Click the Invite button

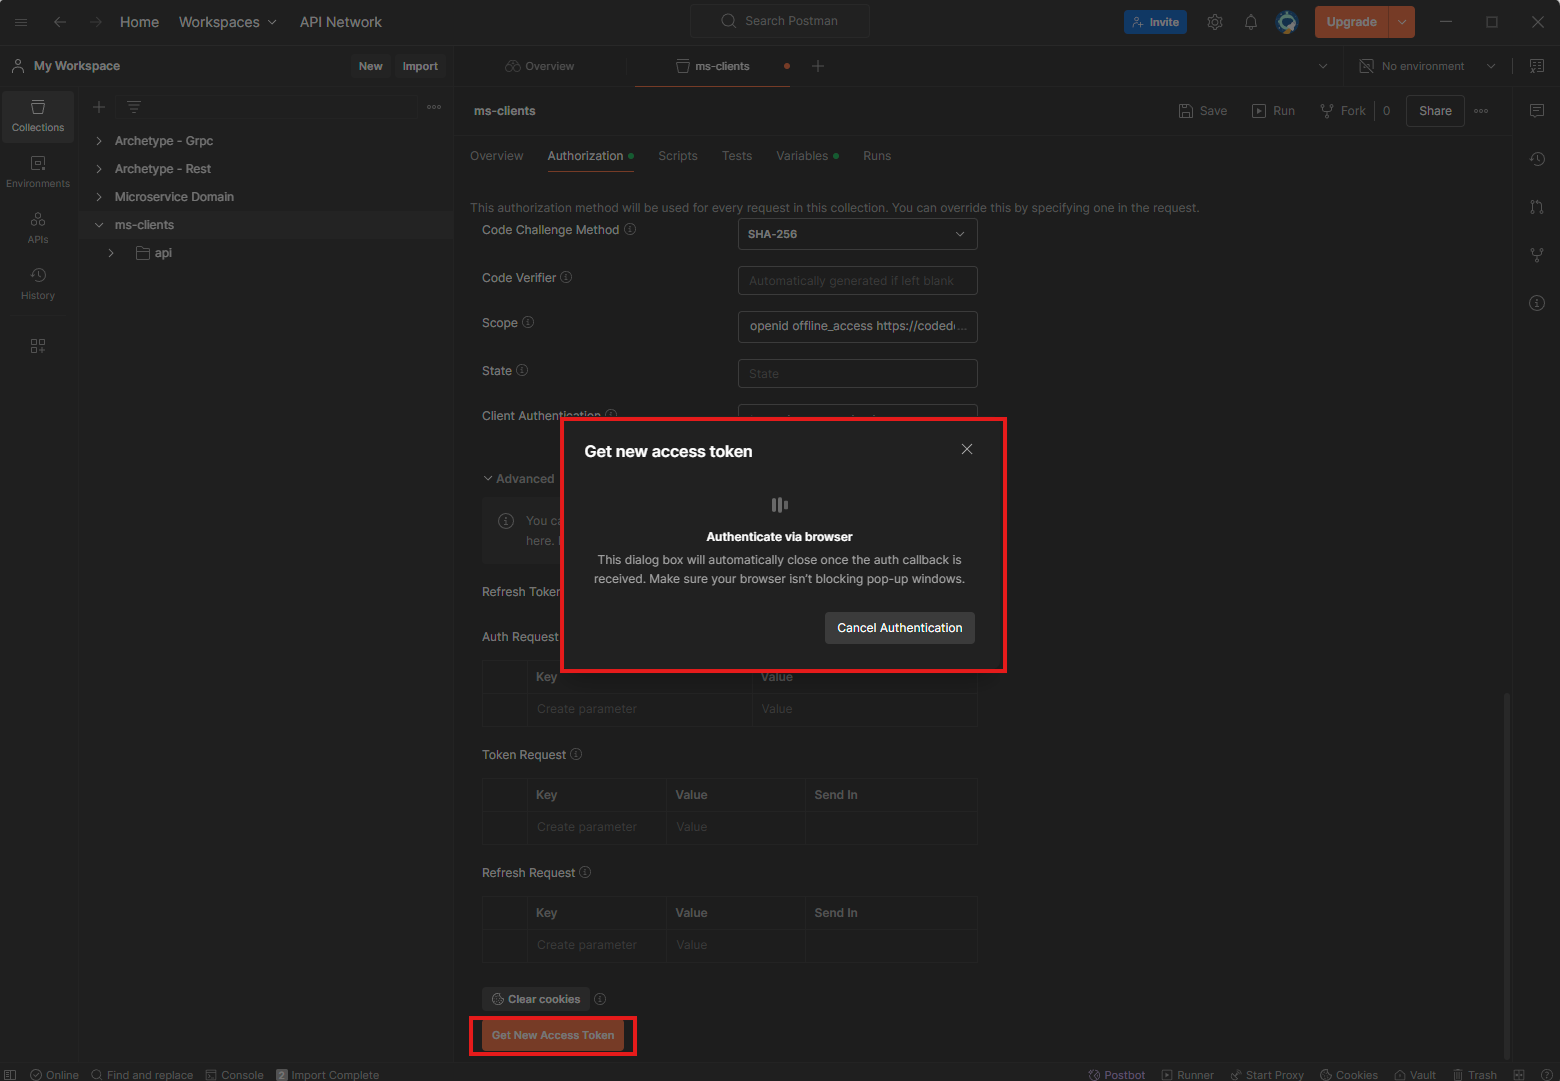coord(1155,22)
